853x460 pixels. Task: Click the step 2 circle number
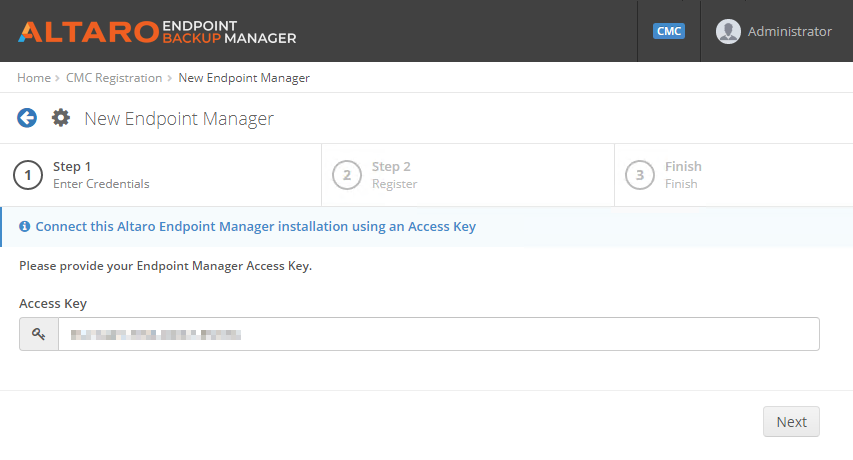[x=347, y=175]
